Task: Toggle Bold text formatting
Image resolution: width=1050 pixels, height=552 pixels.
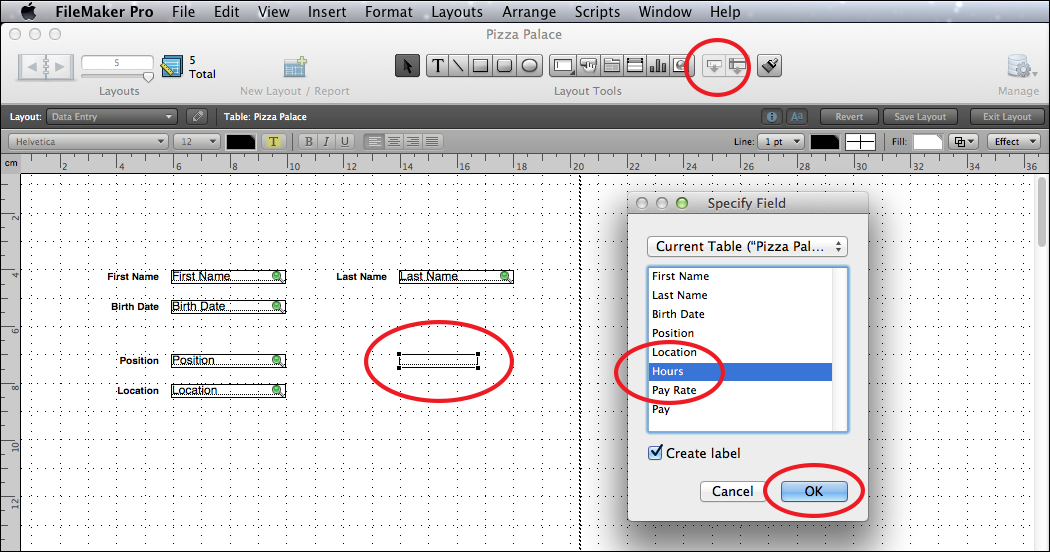Action: 308,141
